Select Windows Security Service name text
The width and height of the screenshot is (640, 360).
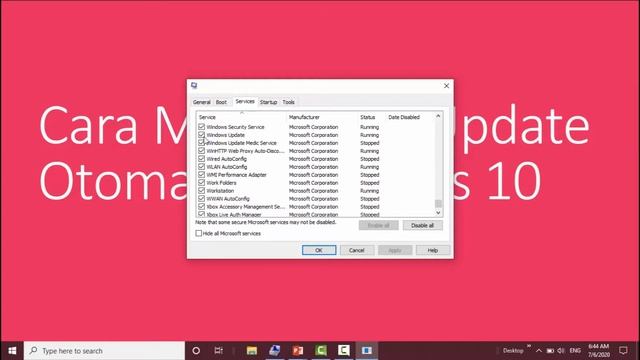click(x=236, y=127)
